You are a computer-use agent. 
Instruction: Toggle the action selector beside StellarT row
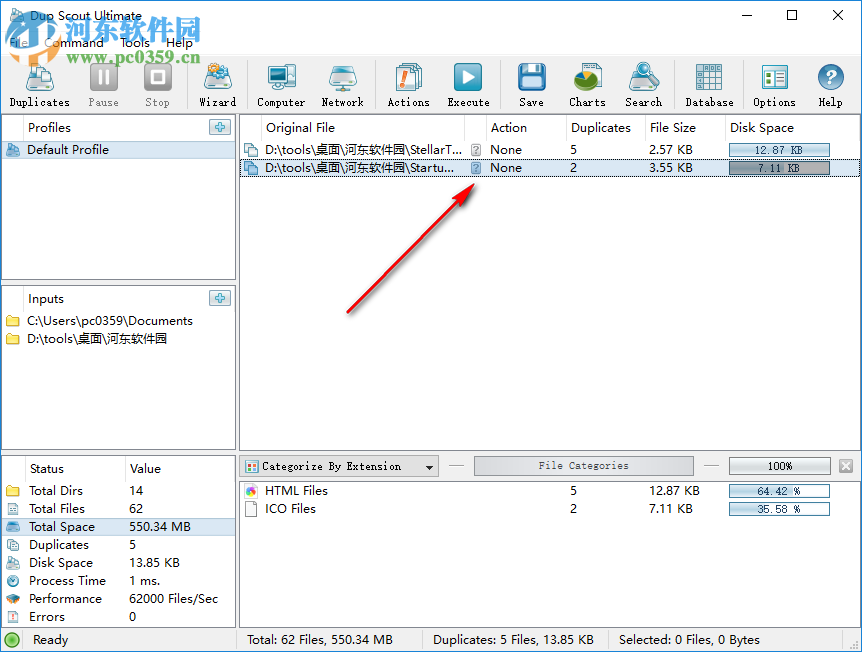pyautogui.click(x=475, y=149)
